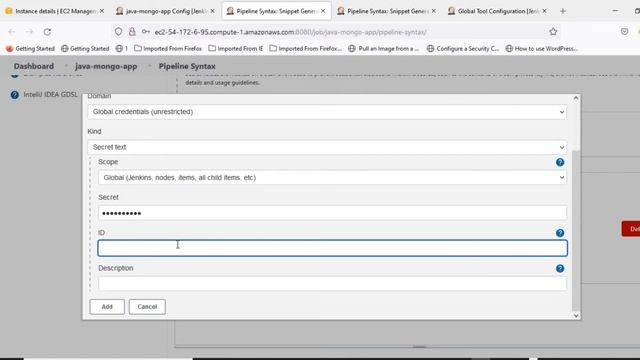Open Configure a Security C... bookmark
This screenshot has width=640, height=360.
462,49
